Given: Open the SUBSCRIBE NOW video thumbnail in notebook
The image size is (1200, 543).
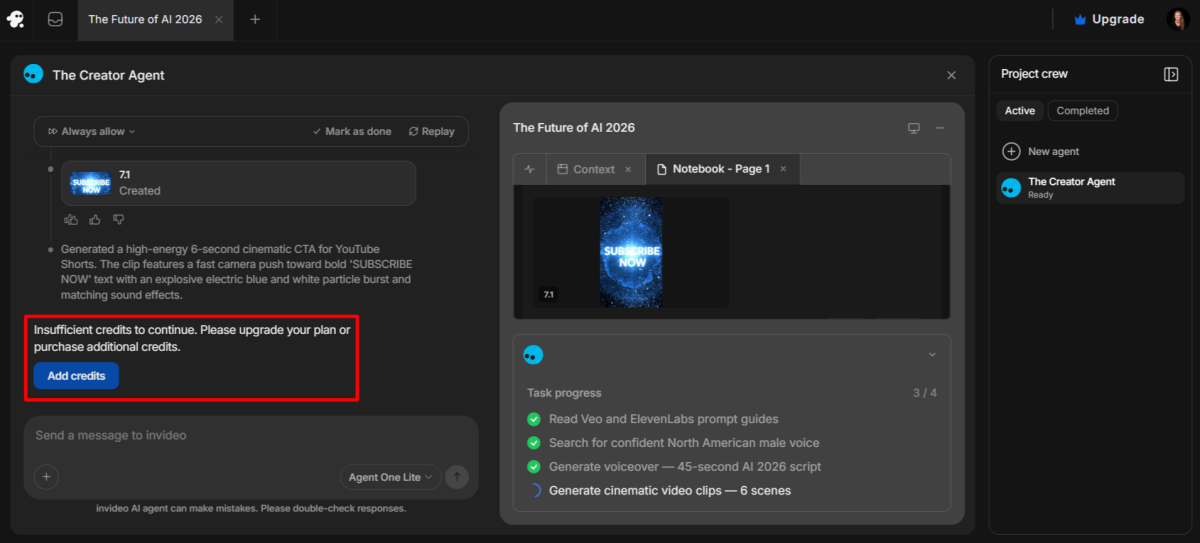Looking at the screenshot, I should click(631, 252).
